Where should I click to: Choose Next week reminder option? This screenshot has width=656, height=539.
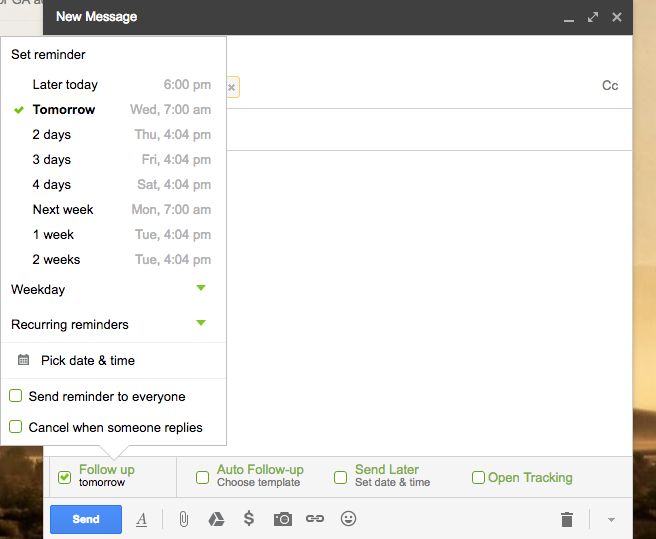63,210
